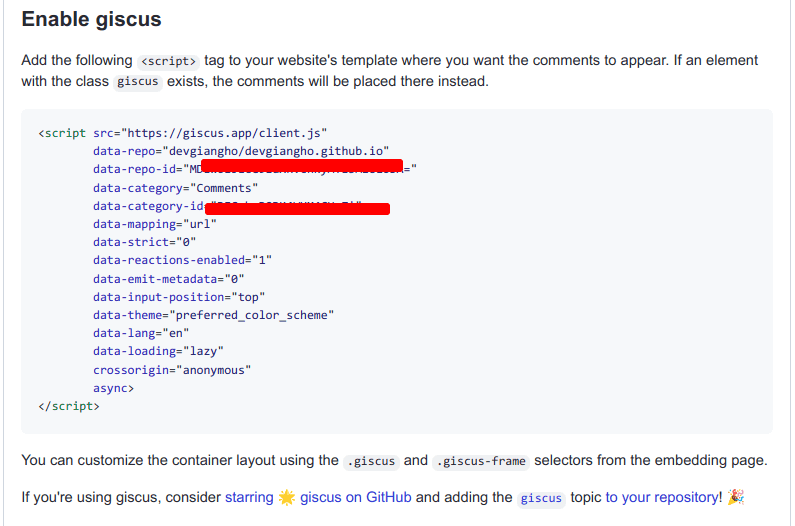Click the data-lang="en" line

tap(141, 332)
